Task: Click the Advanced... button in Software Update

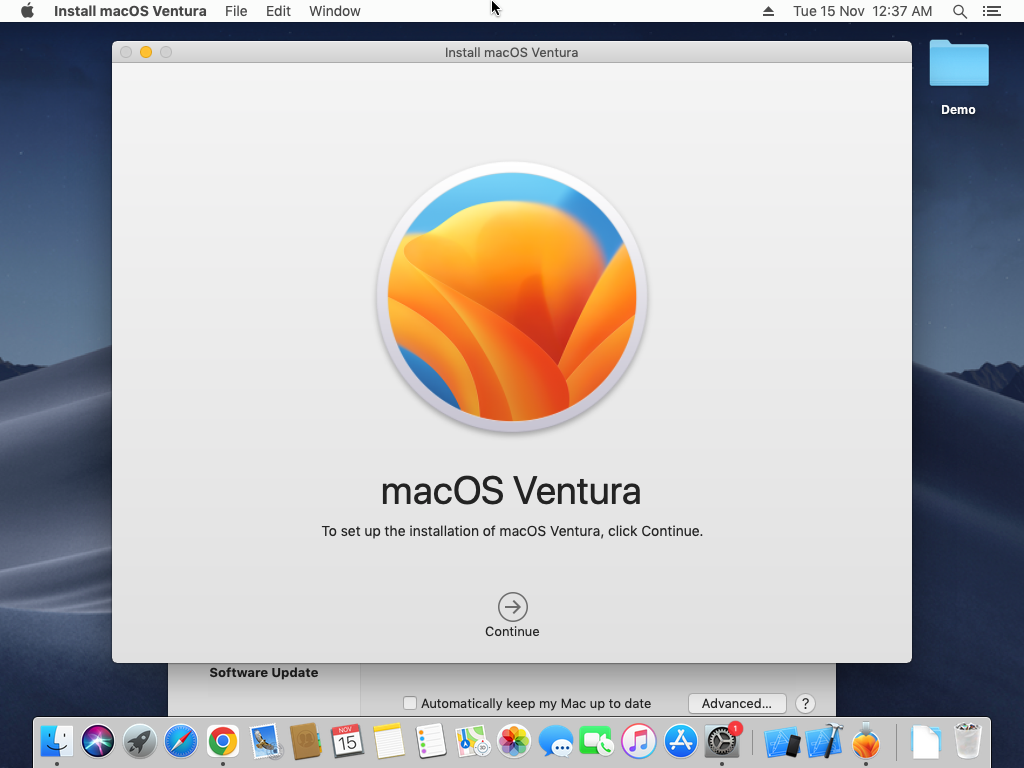Action: point(737,703)
